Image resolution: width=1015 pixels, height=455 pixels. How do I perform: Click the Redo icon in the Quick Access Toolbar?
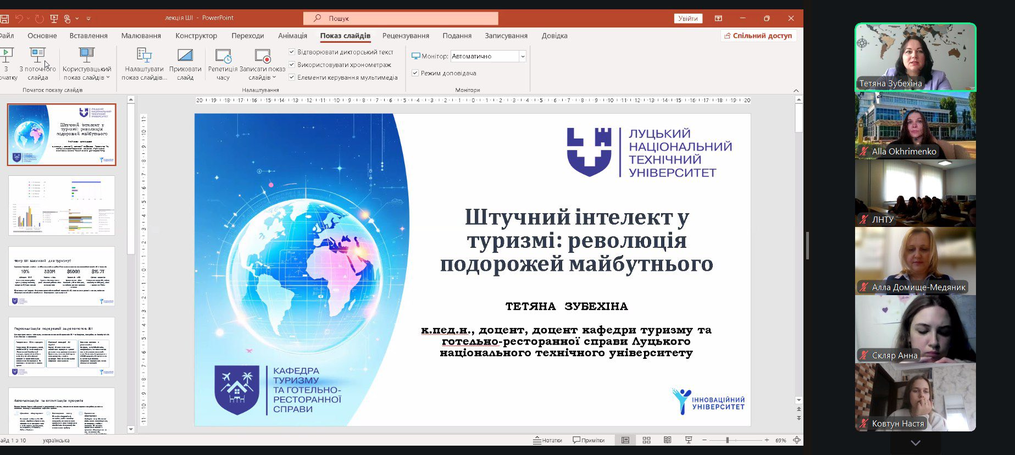click(39, 18)
